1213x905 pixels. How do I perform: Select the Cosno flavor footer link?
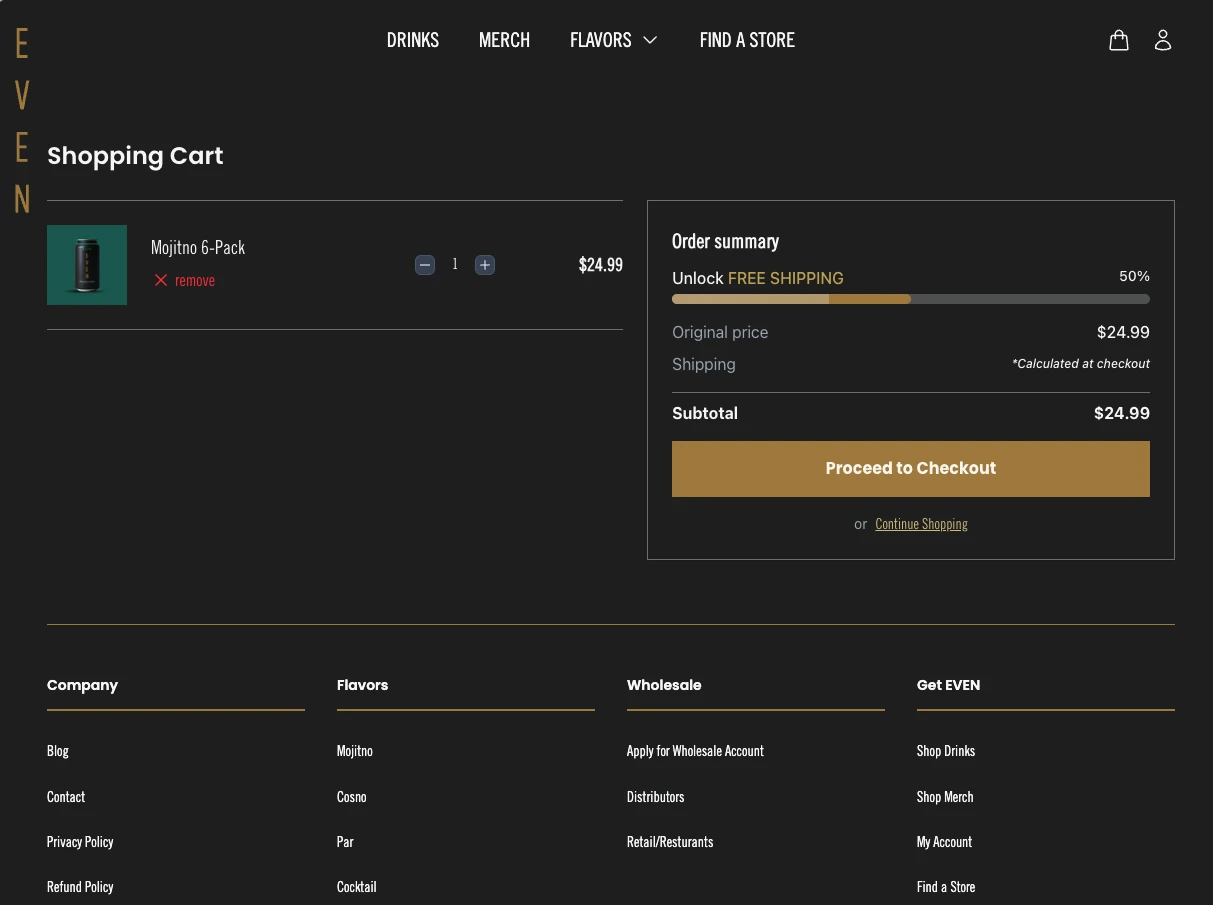(x=352, y=797)
